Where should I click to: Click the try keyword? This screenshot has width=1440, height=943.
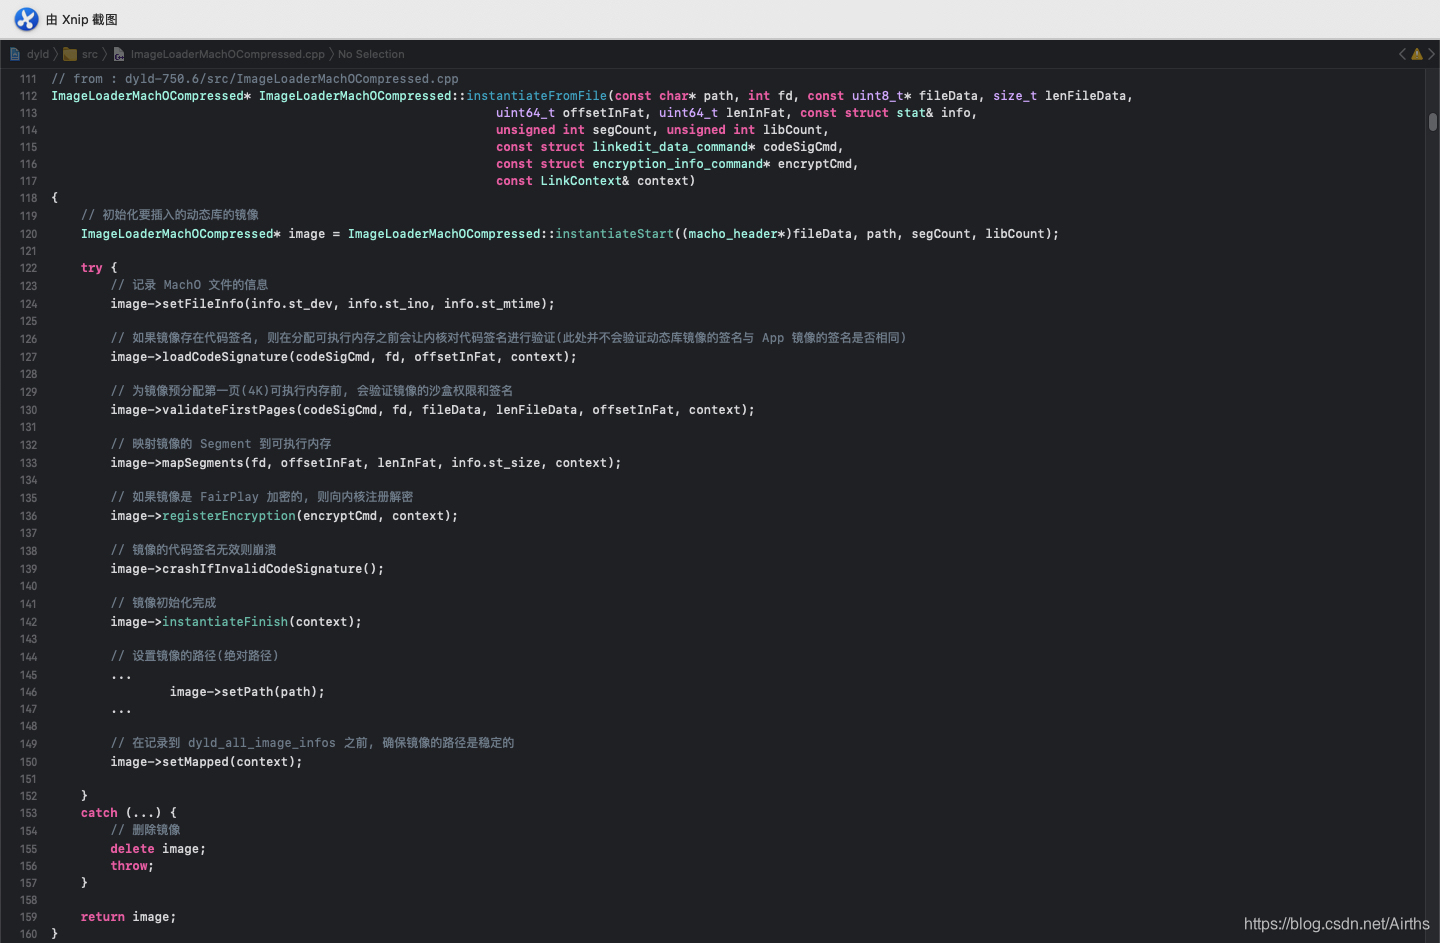92,268
